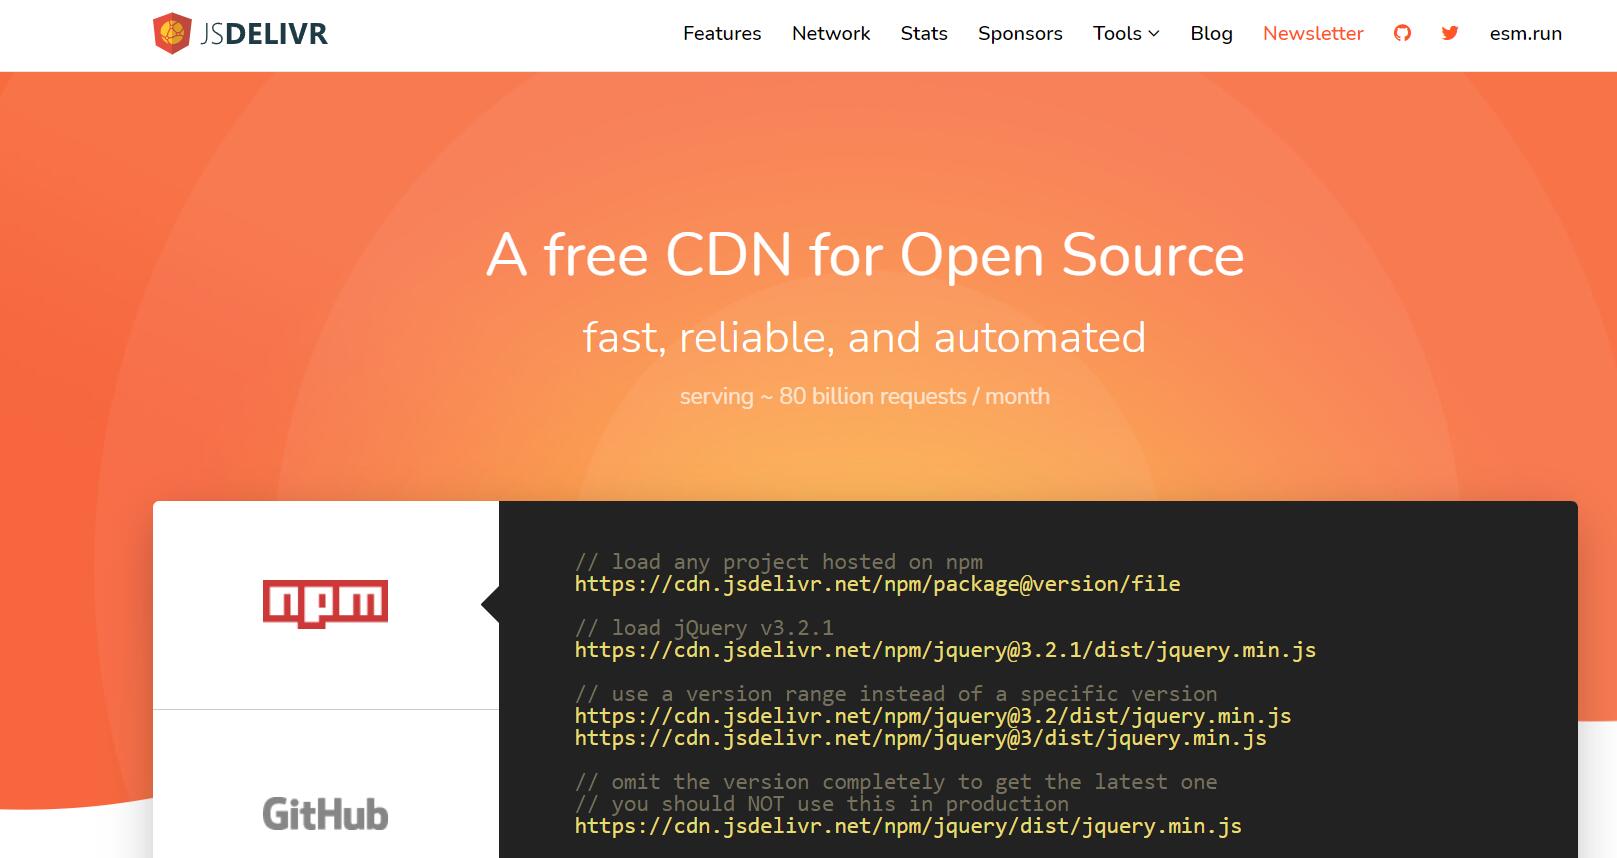Open the Features page

coord(722,34)
